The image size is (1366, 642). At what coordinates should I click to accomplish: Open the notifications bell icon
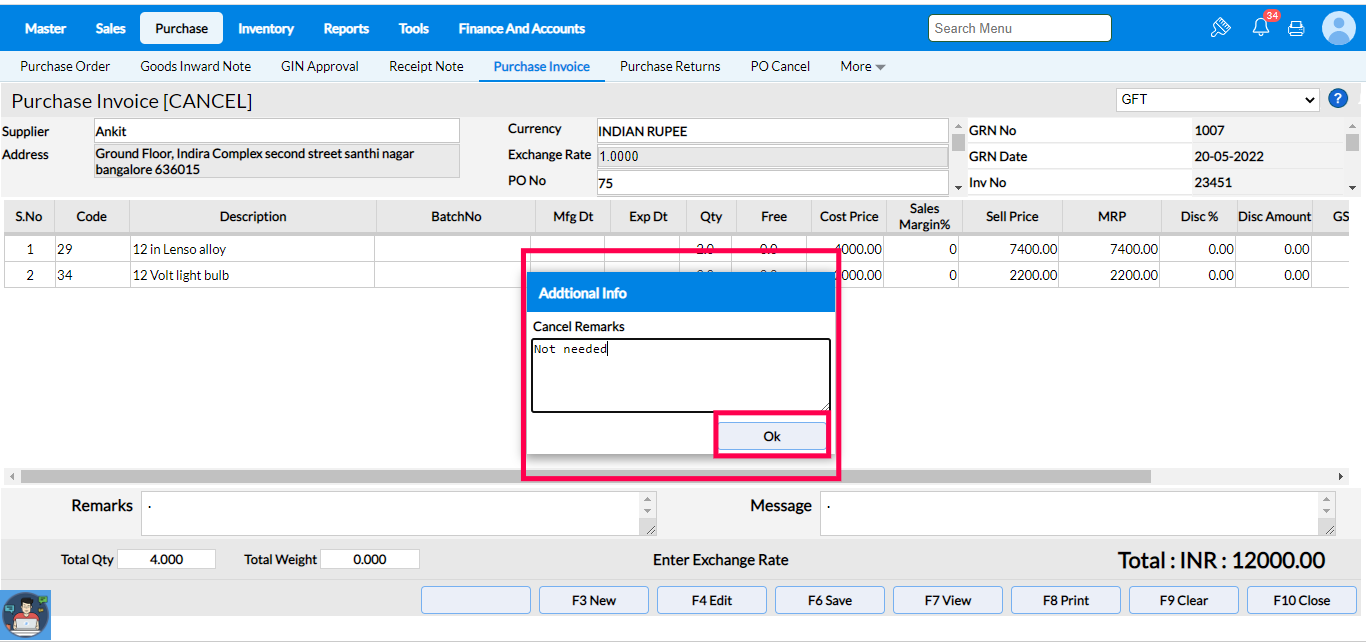pyautogui.click(x=1261, y=28)
